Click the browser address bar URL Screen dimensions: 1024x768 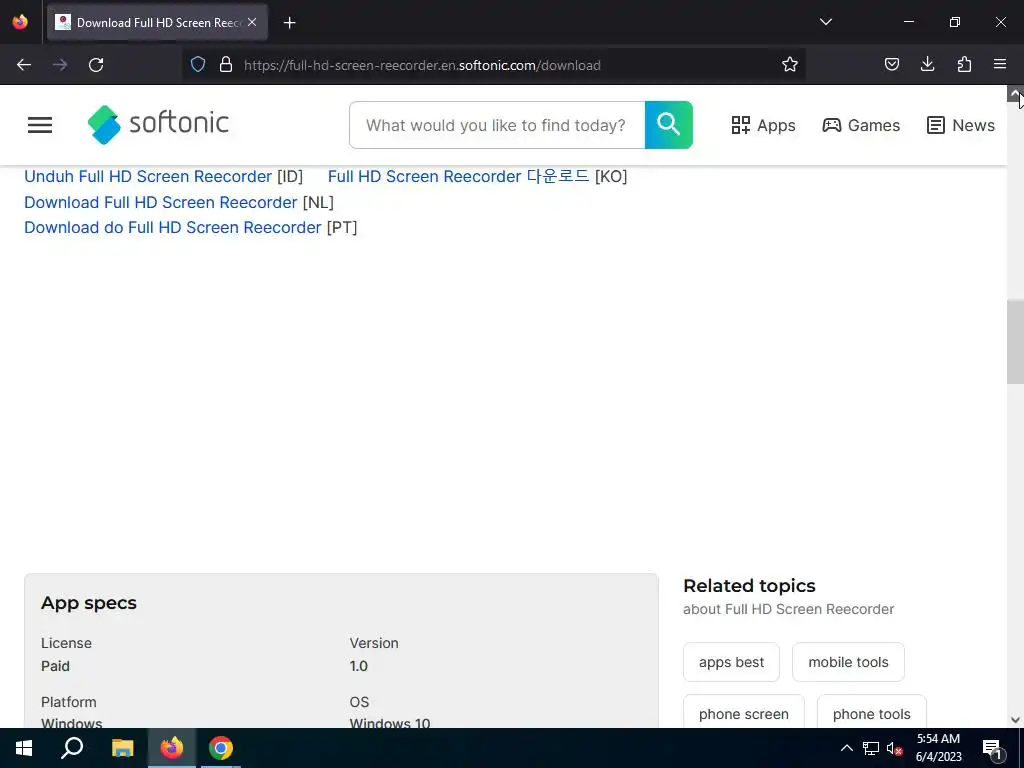click(x=422, y=65)
